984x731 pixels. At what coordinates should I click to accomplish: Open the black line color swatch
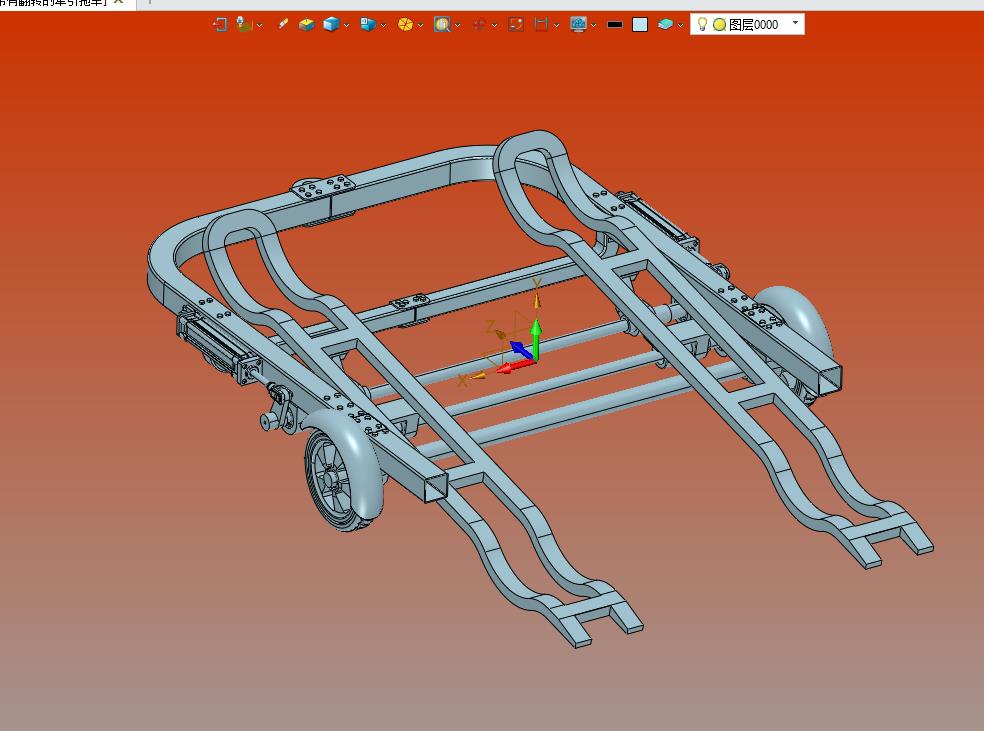pos(615,24)
